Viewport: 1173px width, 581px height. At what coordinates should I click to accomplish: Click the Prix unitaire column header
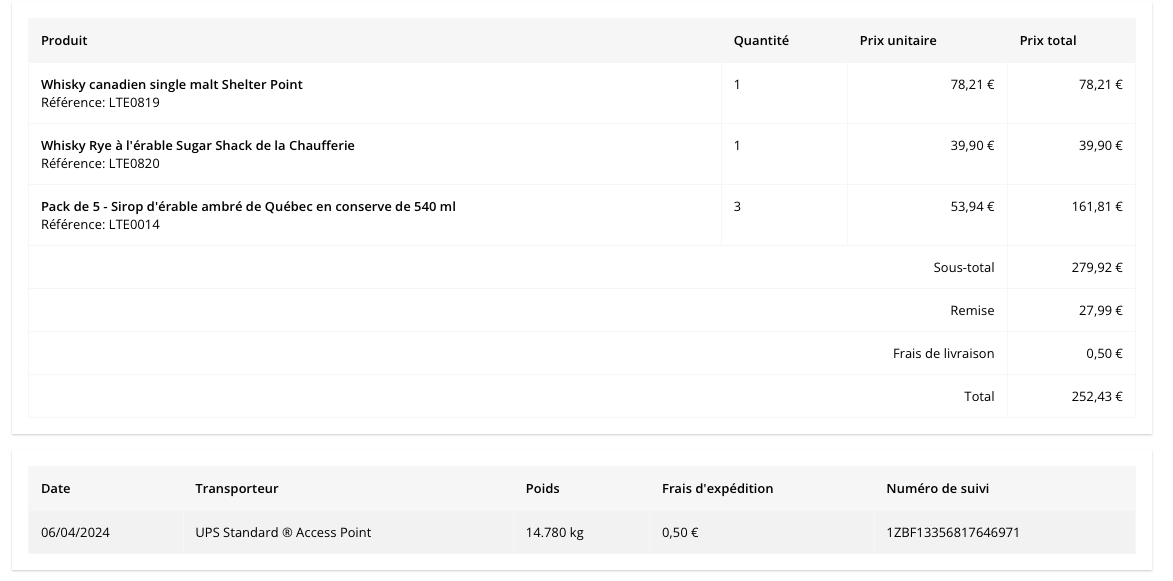(898, 40)
